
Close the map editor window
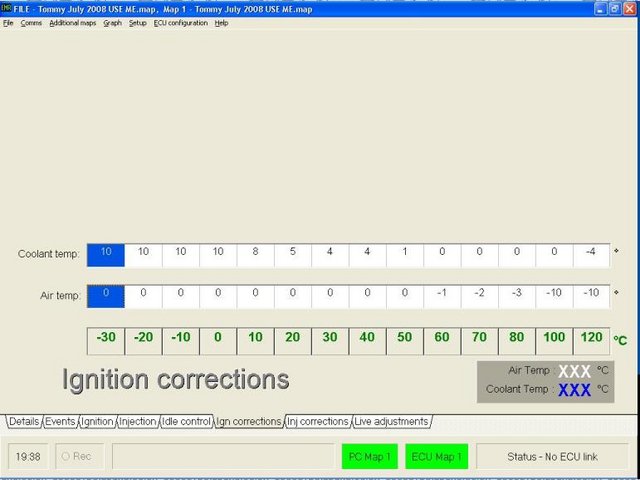click(629, 9)
